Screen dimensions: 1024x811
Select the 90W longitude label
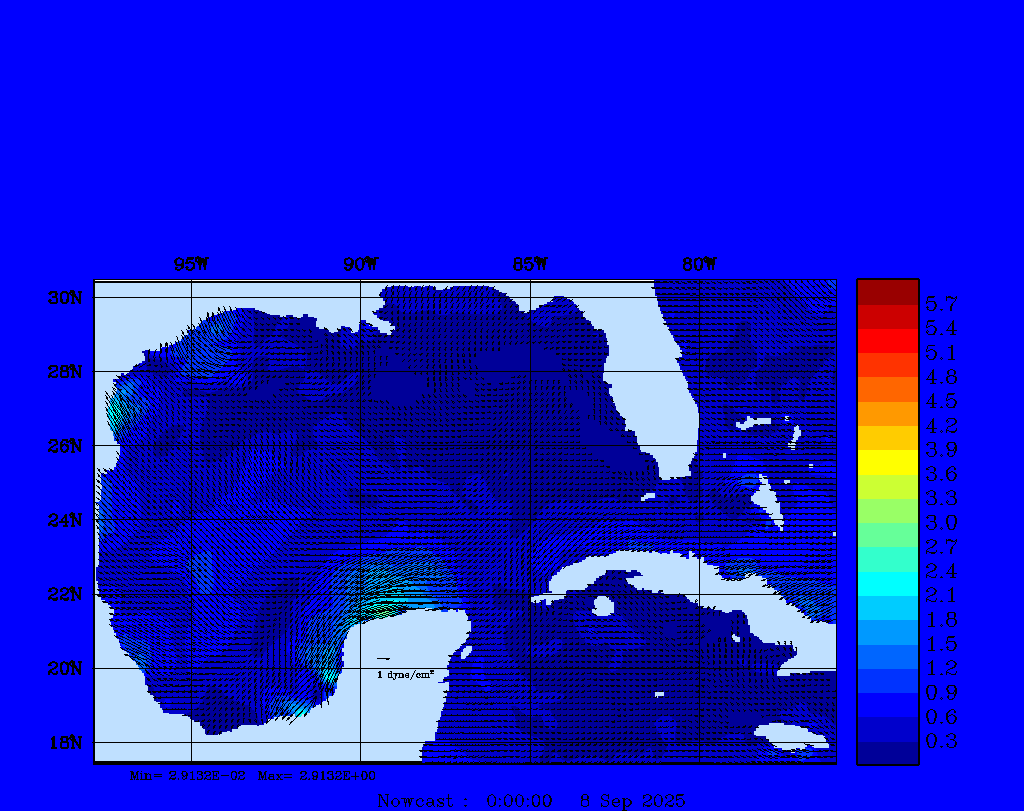pyautogui.click(x=360, y=264)
